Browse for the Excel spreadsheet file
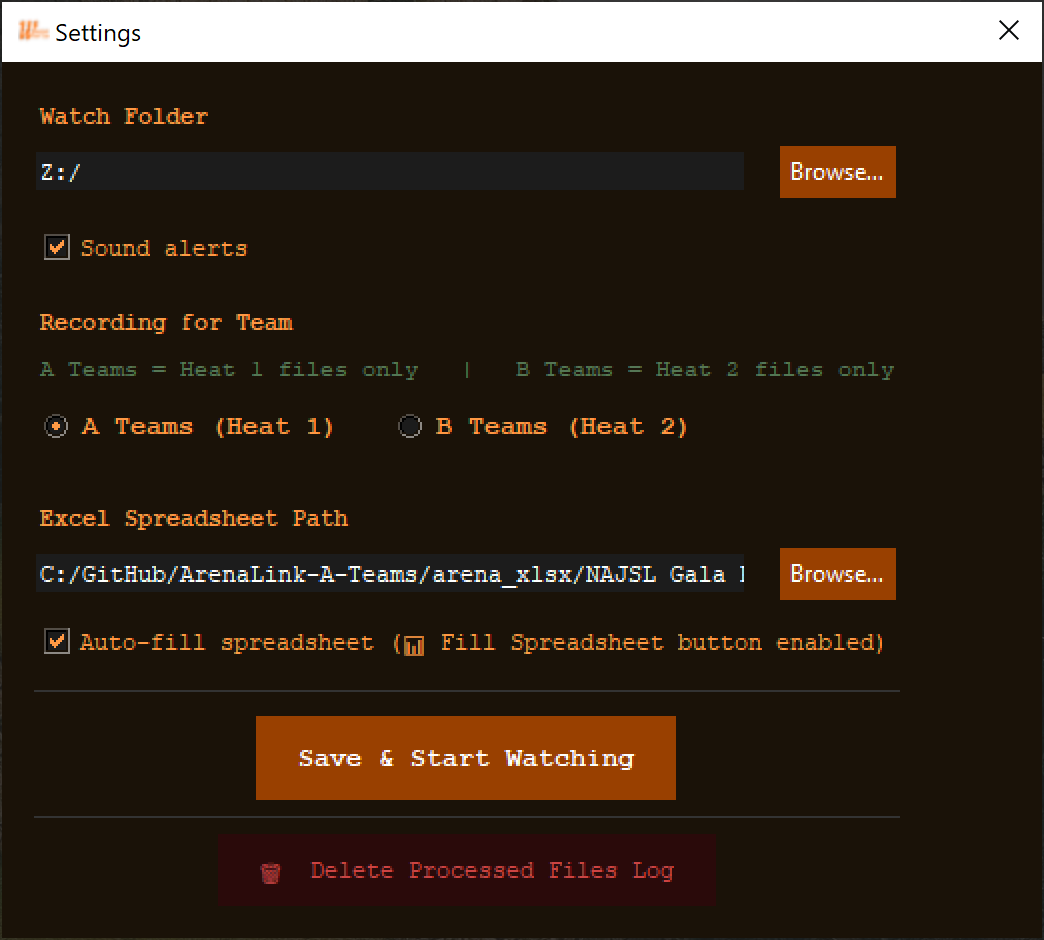The image size is (1044, 940). click(x=838, y=574)
